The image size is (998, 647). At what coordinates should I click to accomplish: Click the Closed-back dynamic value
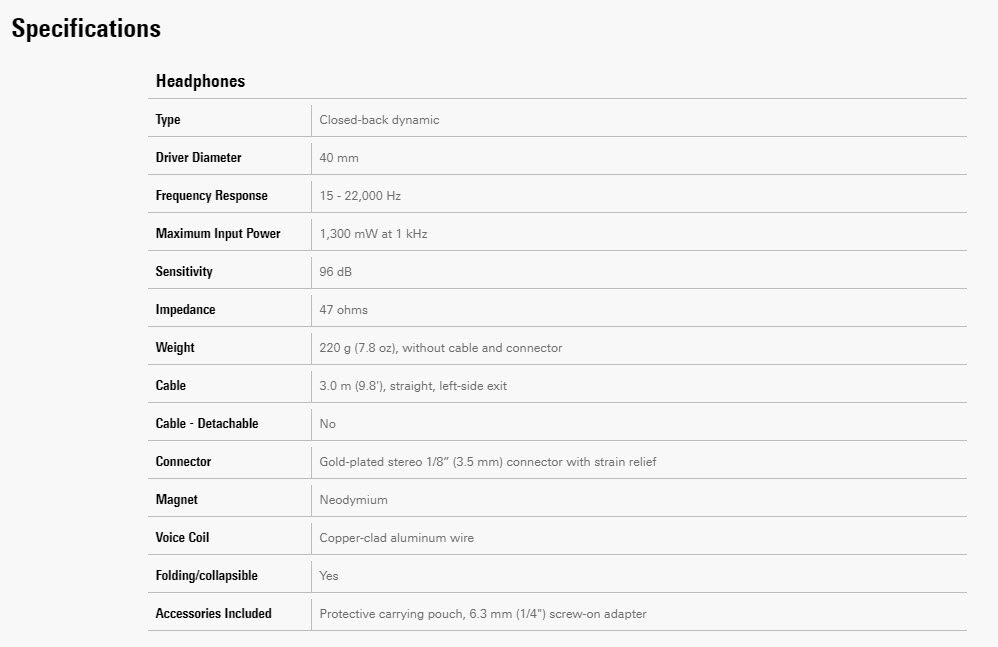pyautogui.click(x=379, y=120)
